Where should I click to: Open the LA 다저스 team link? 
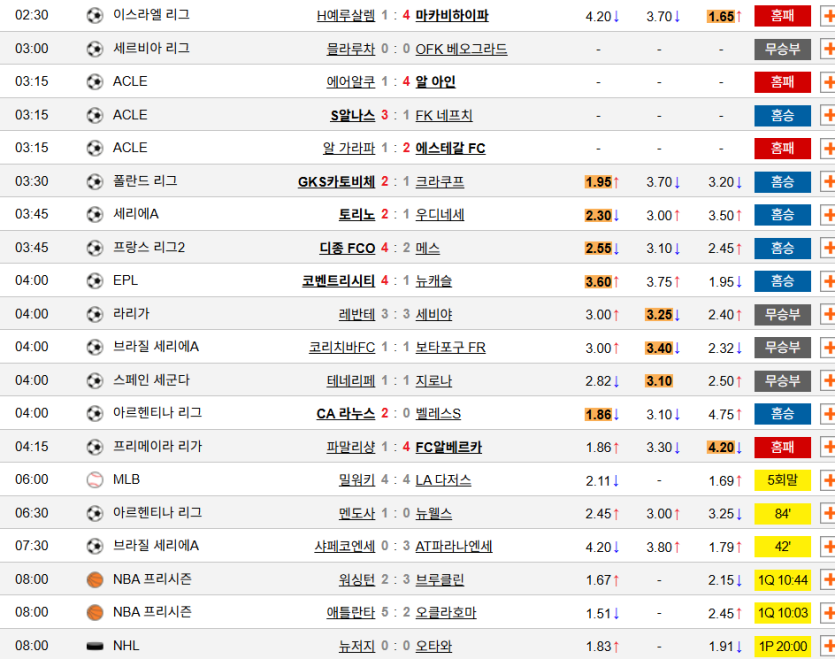pos(443,480)
